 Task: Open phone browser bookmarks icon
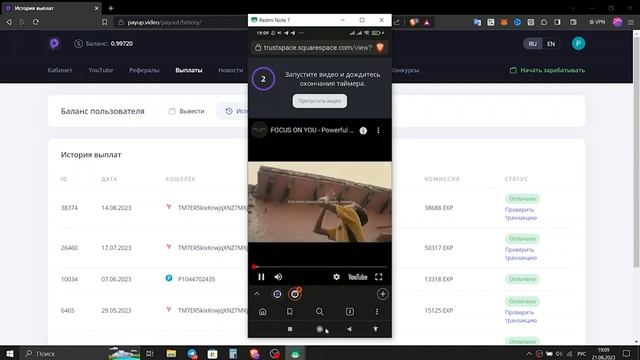pyautogui.click(x=290, y=312)
